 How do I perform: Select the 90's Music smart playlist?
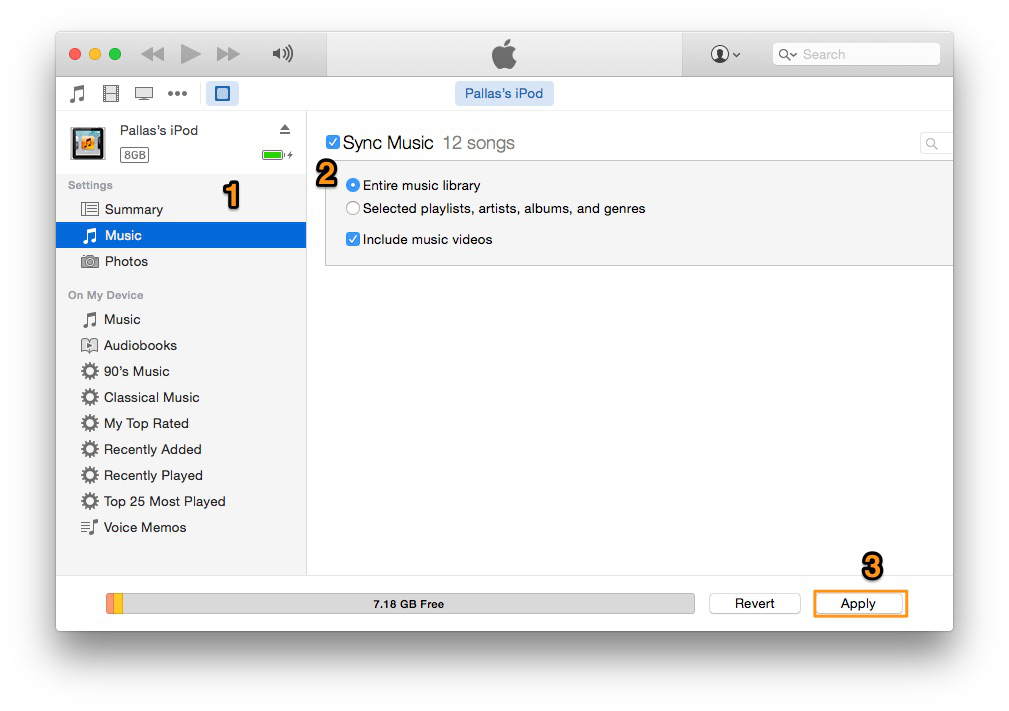coord(181,371)
